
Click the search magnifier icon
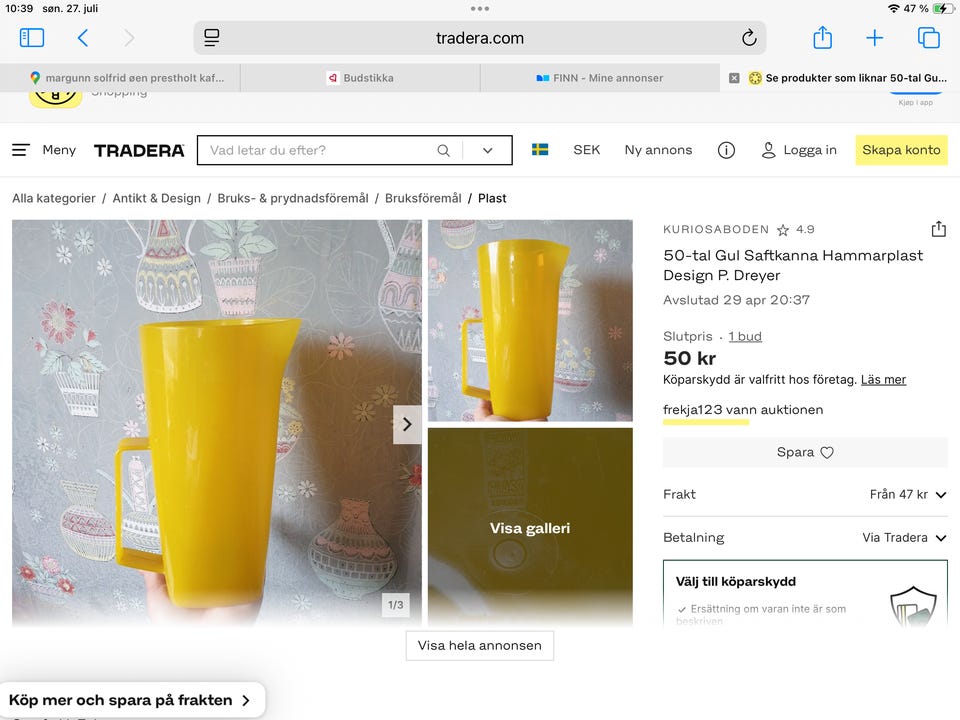[443, 150]
